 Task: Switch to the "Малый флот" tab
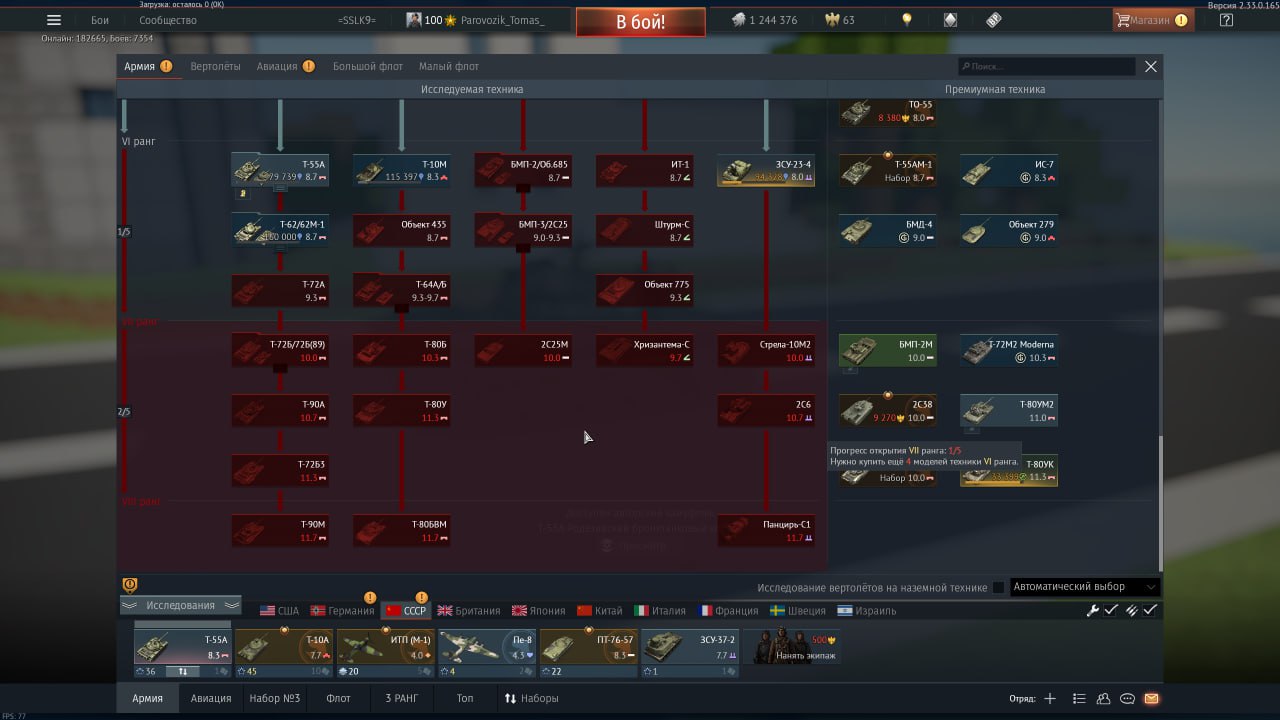click(449, 66)
